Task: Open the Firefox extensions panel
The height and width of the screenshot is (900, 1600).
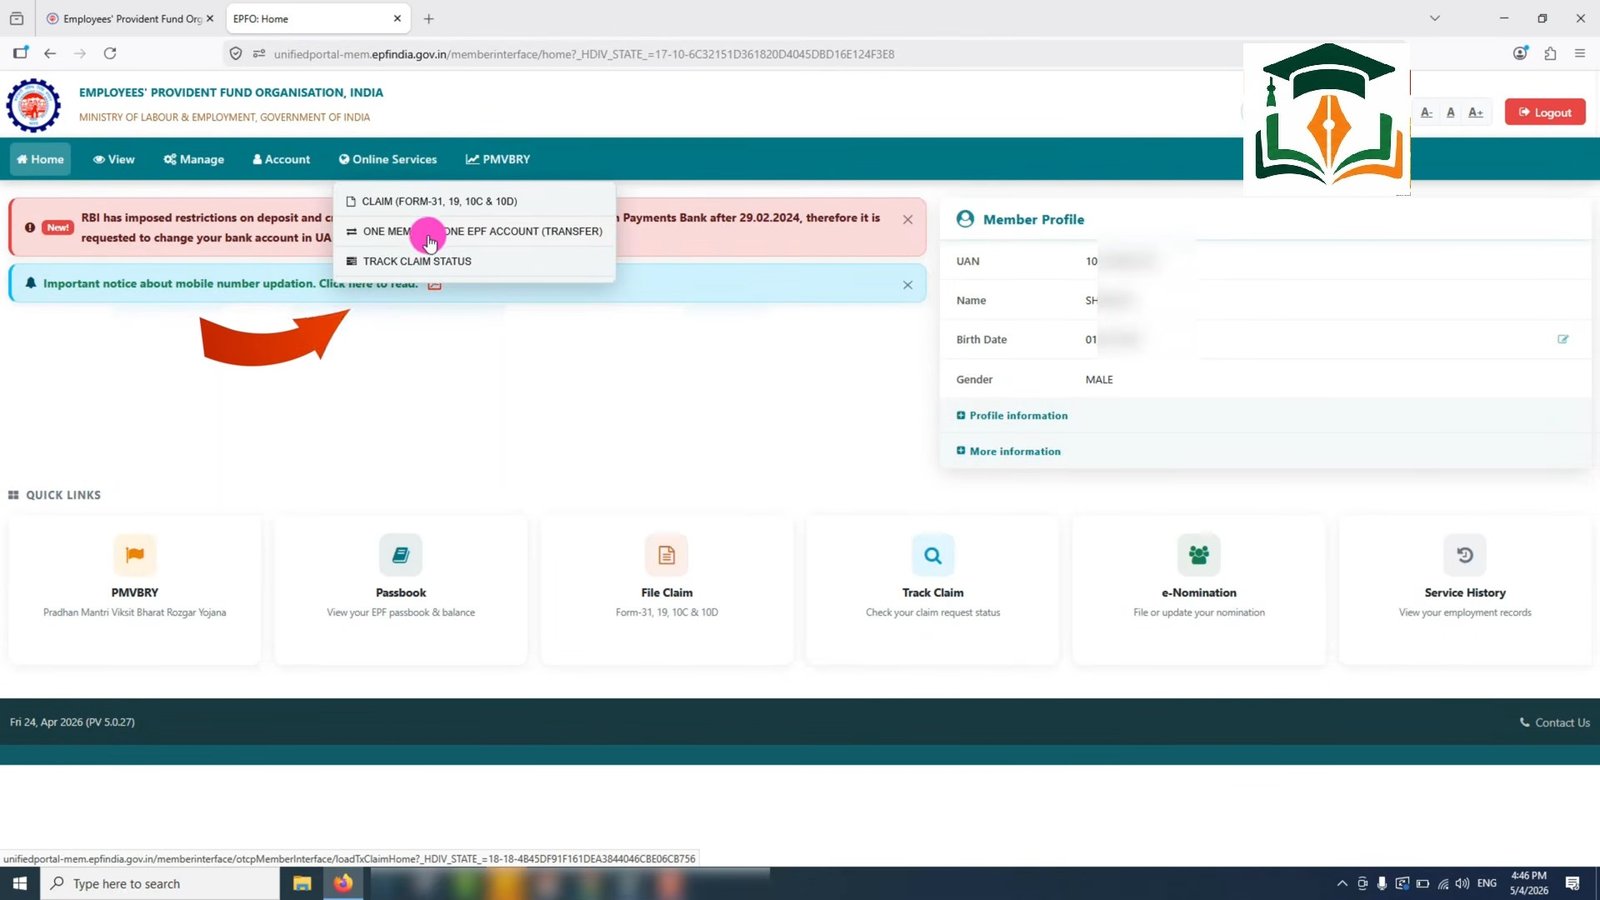Action: [1550, 54]
